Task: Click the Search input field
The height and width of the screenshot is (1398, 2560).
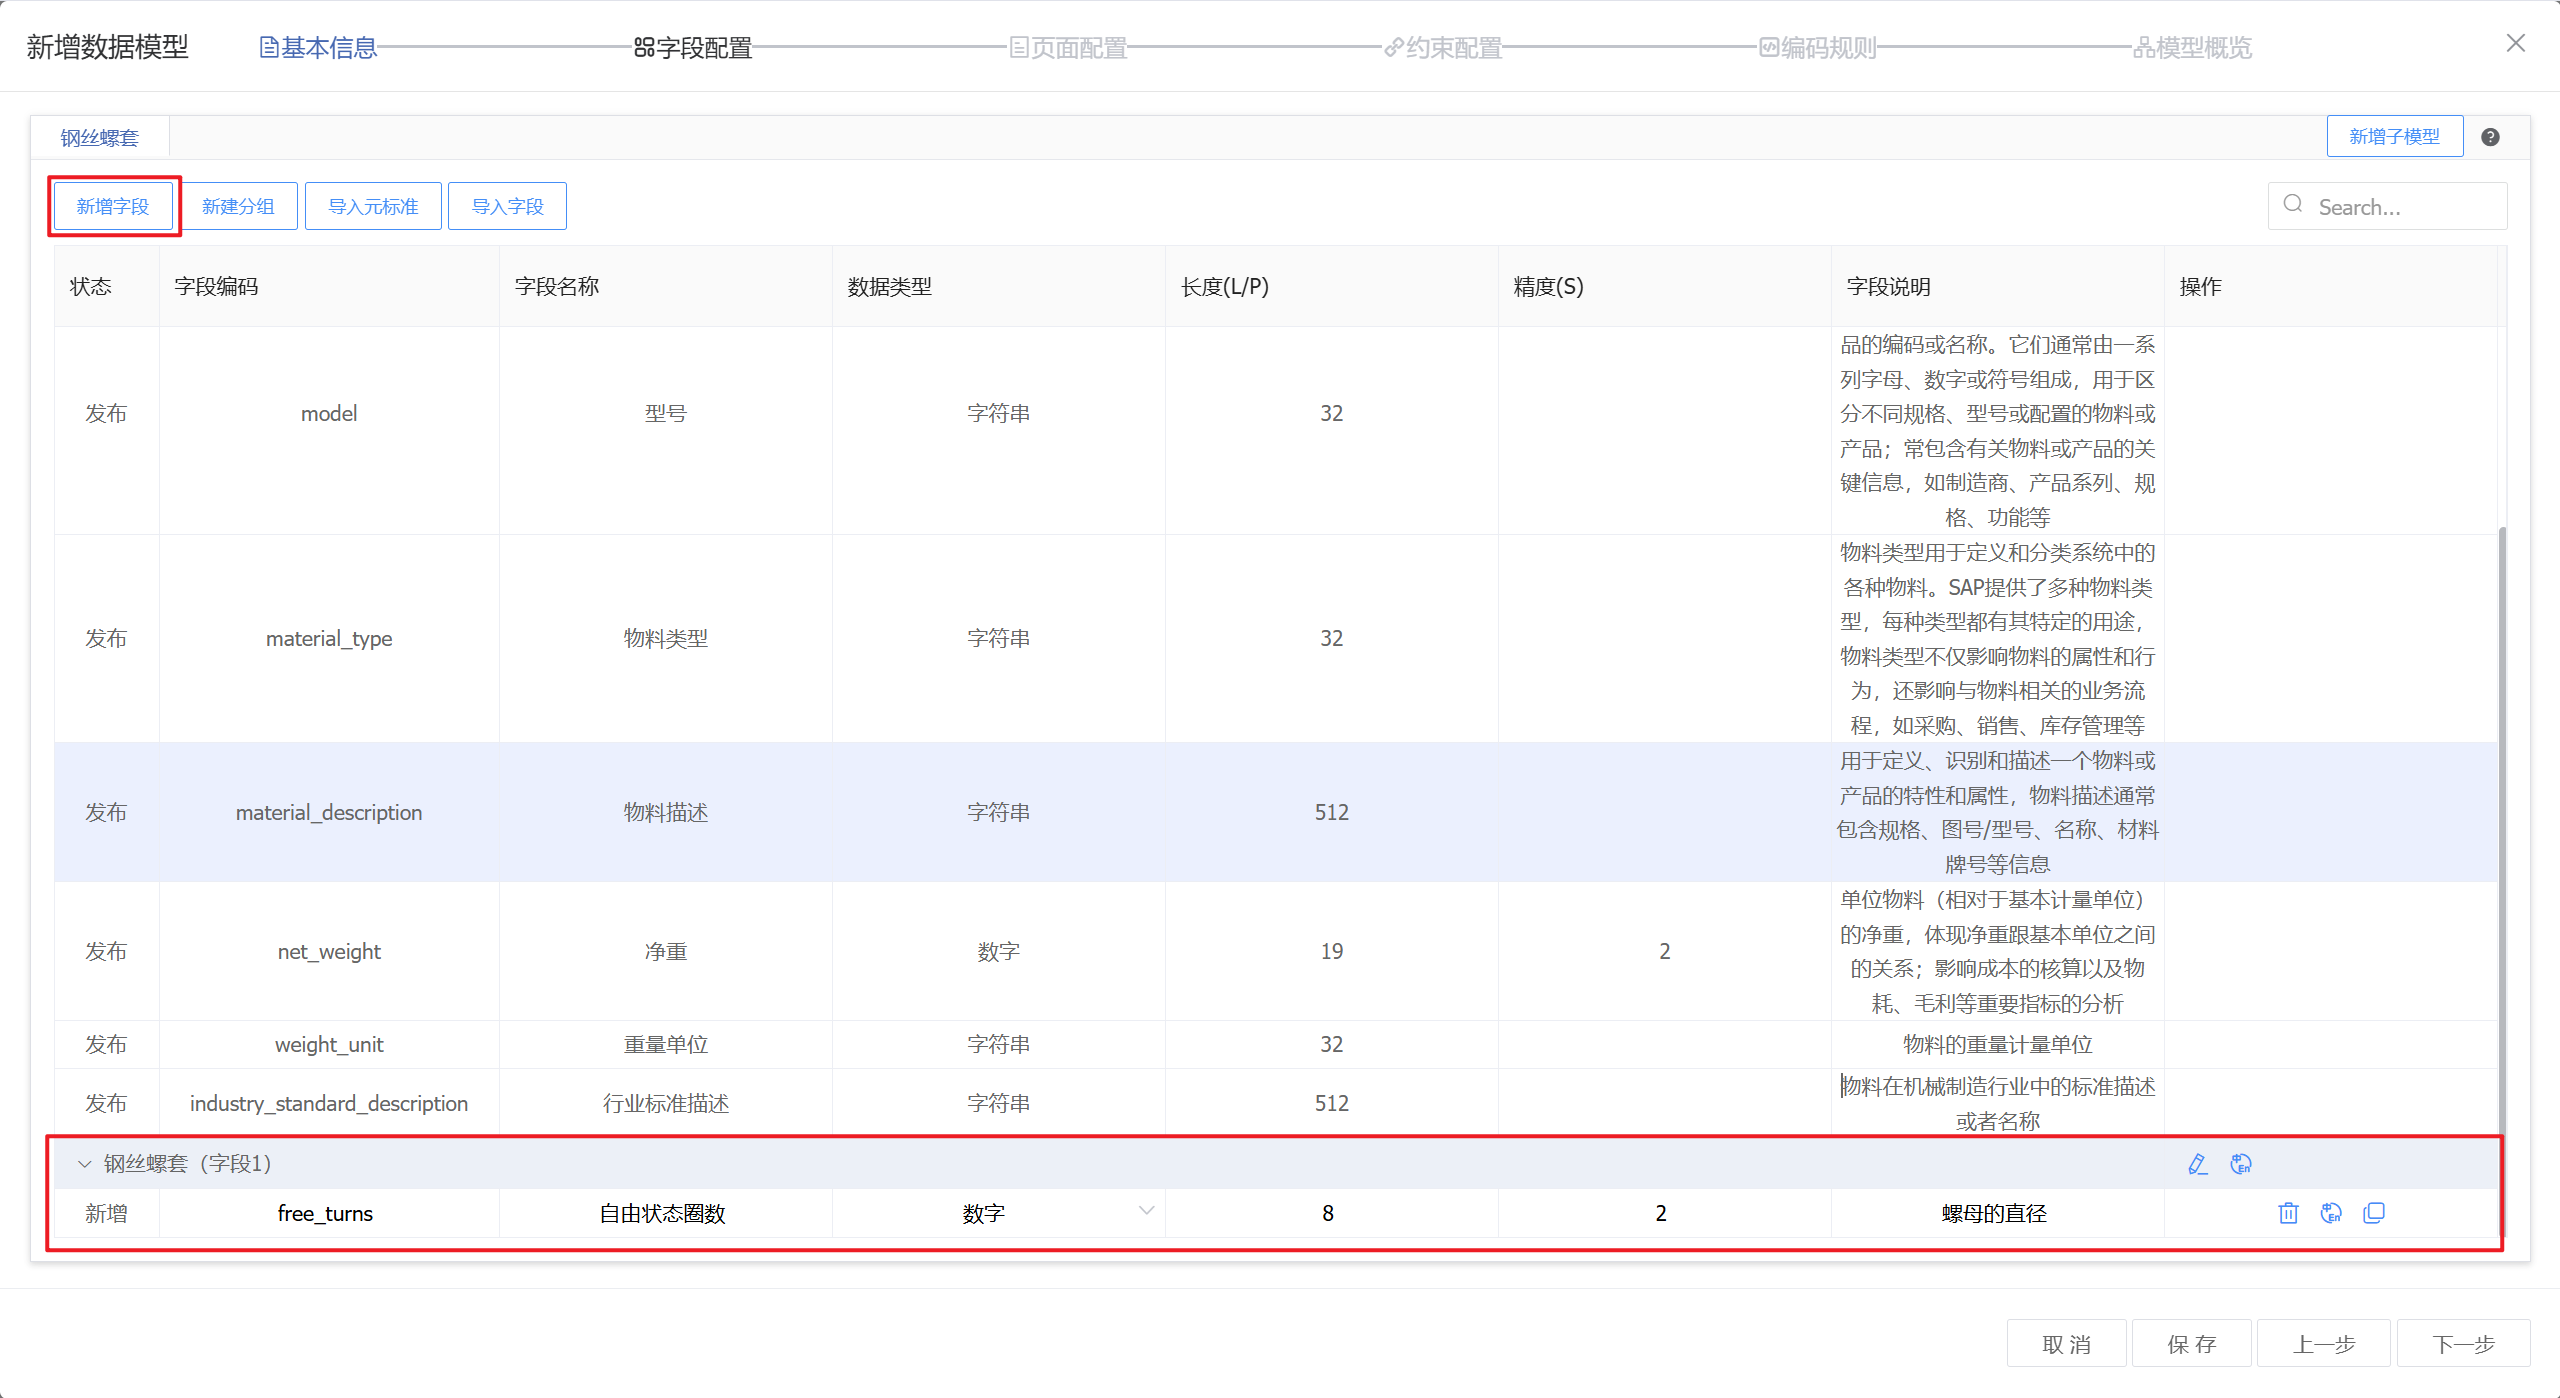Action: click(2400, 207)
